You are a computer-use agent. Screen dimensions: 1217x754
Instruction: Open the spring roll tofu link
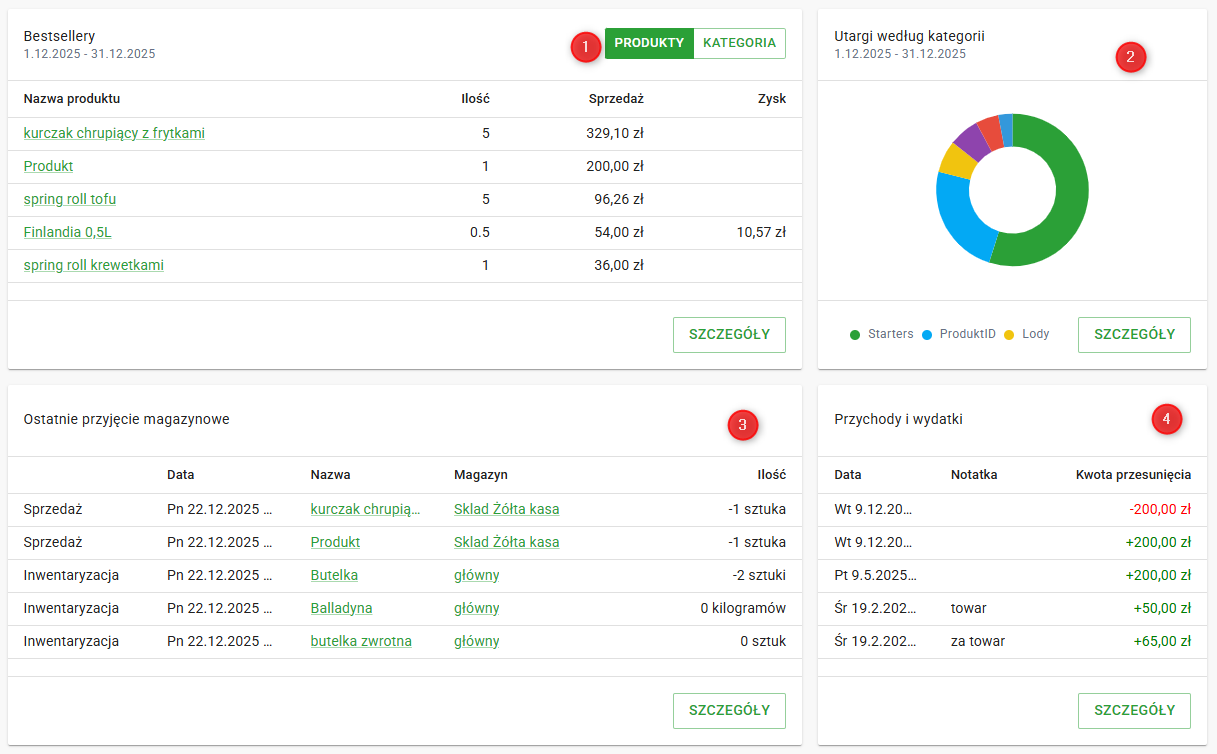(x=70, y=199)
